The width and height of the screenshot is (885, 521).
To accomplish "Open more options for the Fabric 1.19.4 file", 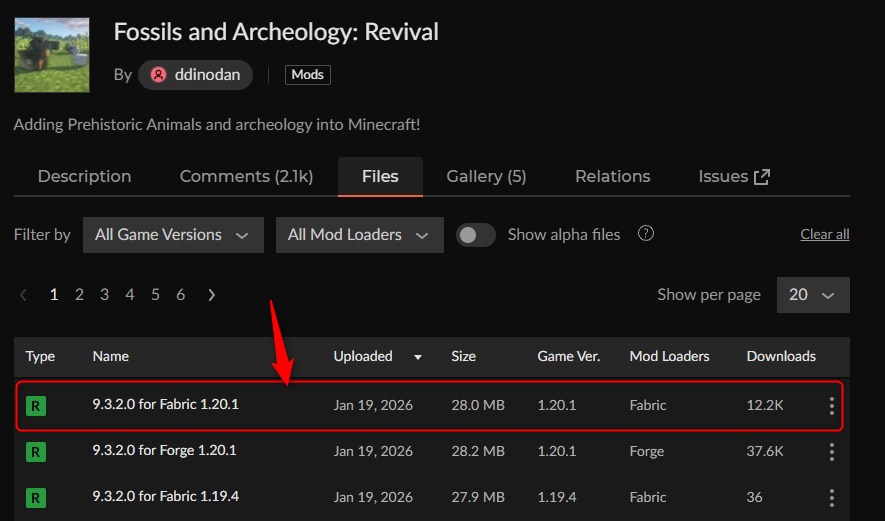I will [831, 497].
